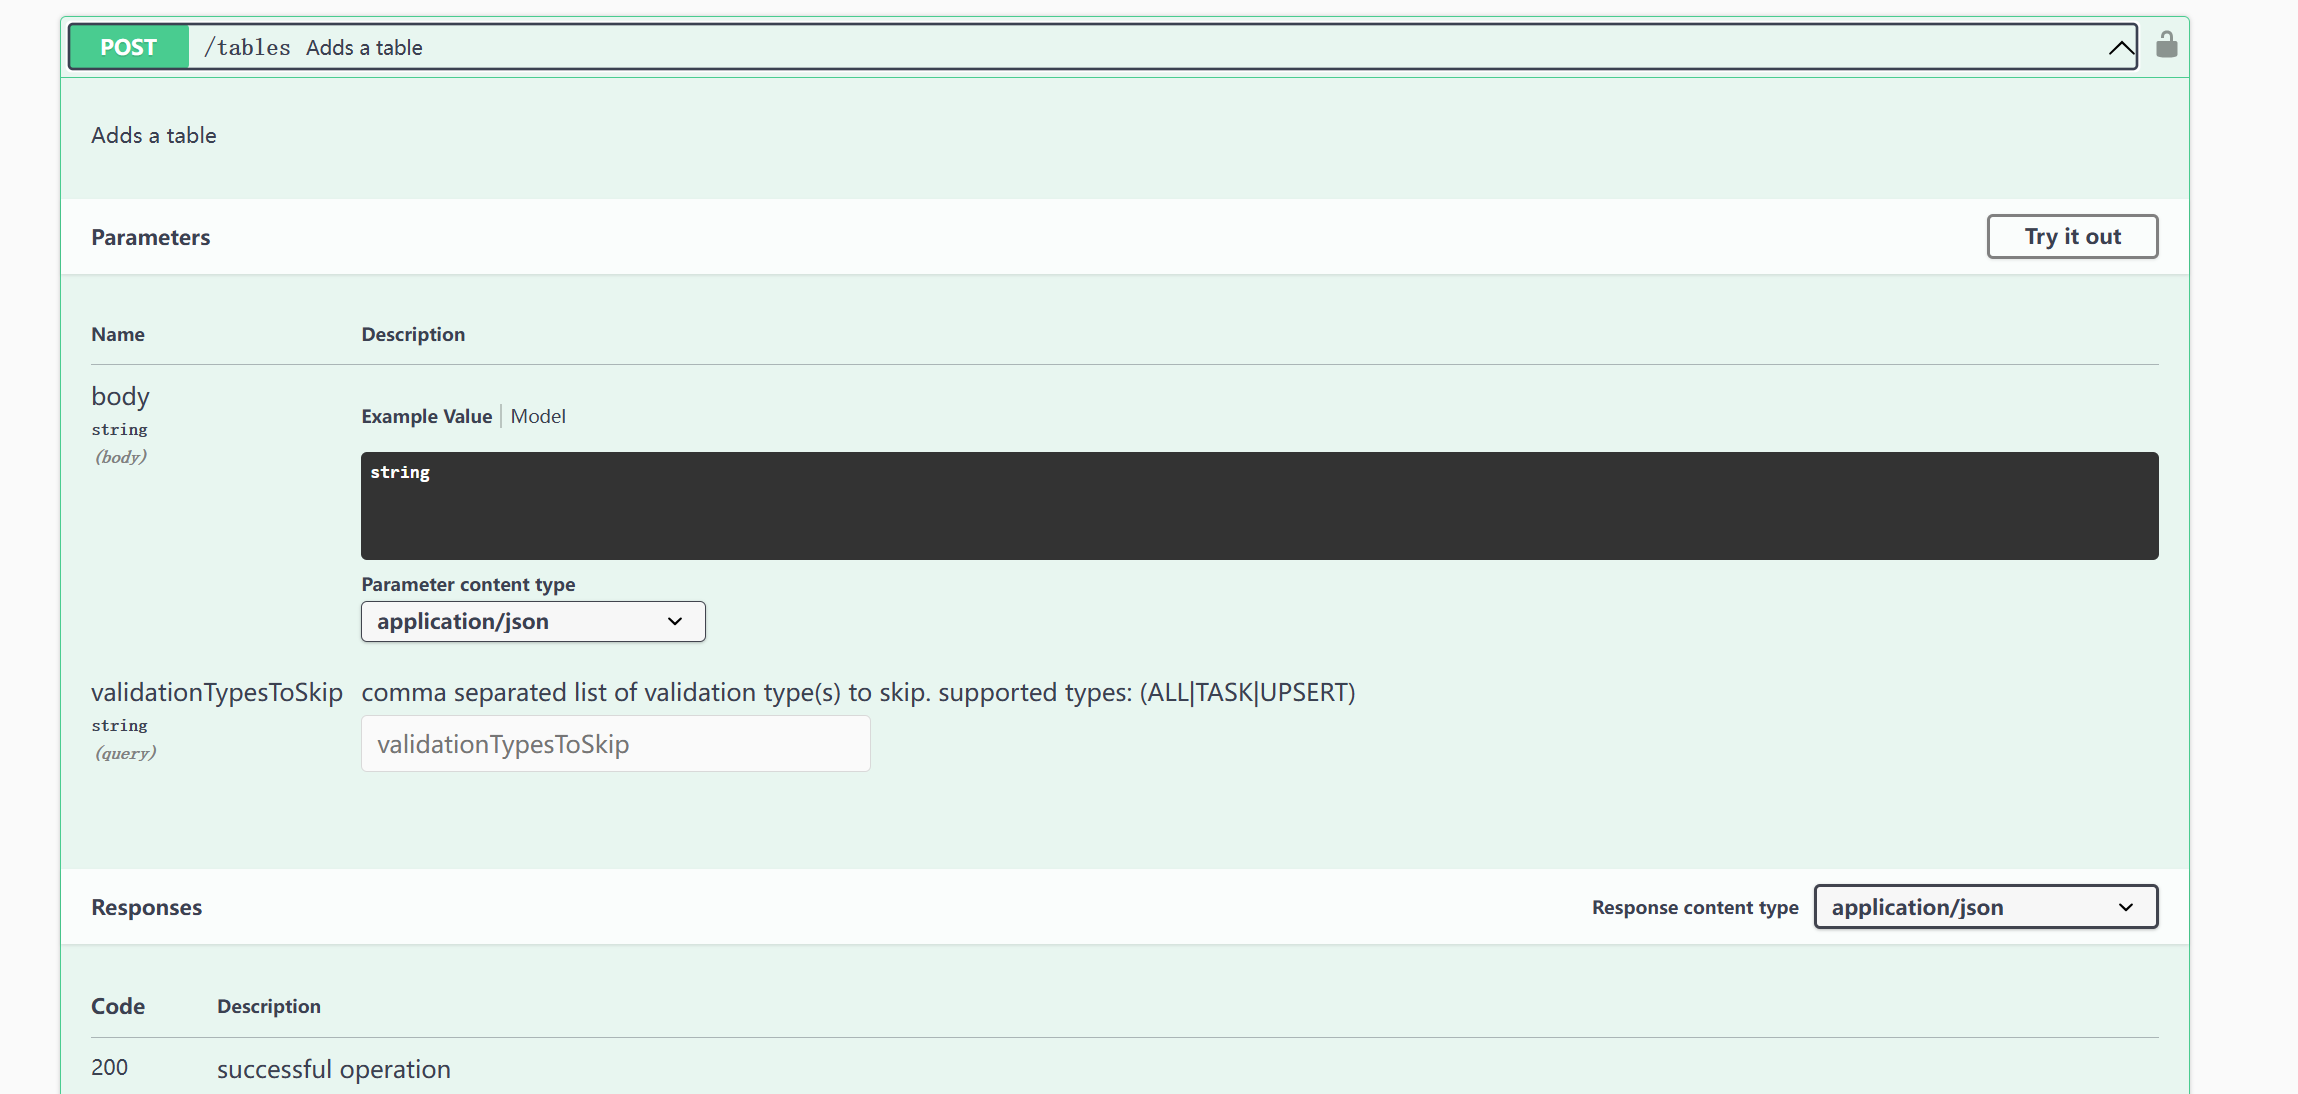Click the Parameters section heading
This screenshot has width=2298, height=1094.
tap(150, 237)
